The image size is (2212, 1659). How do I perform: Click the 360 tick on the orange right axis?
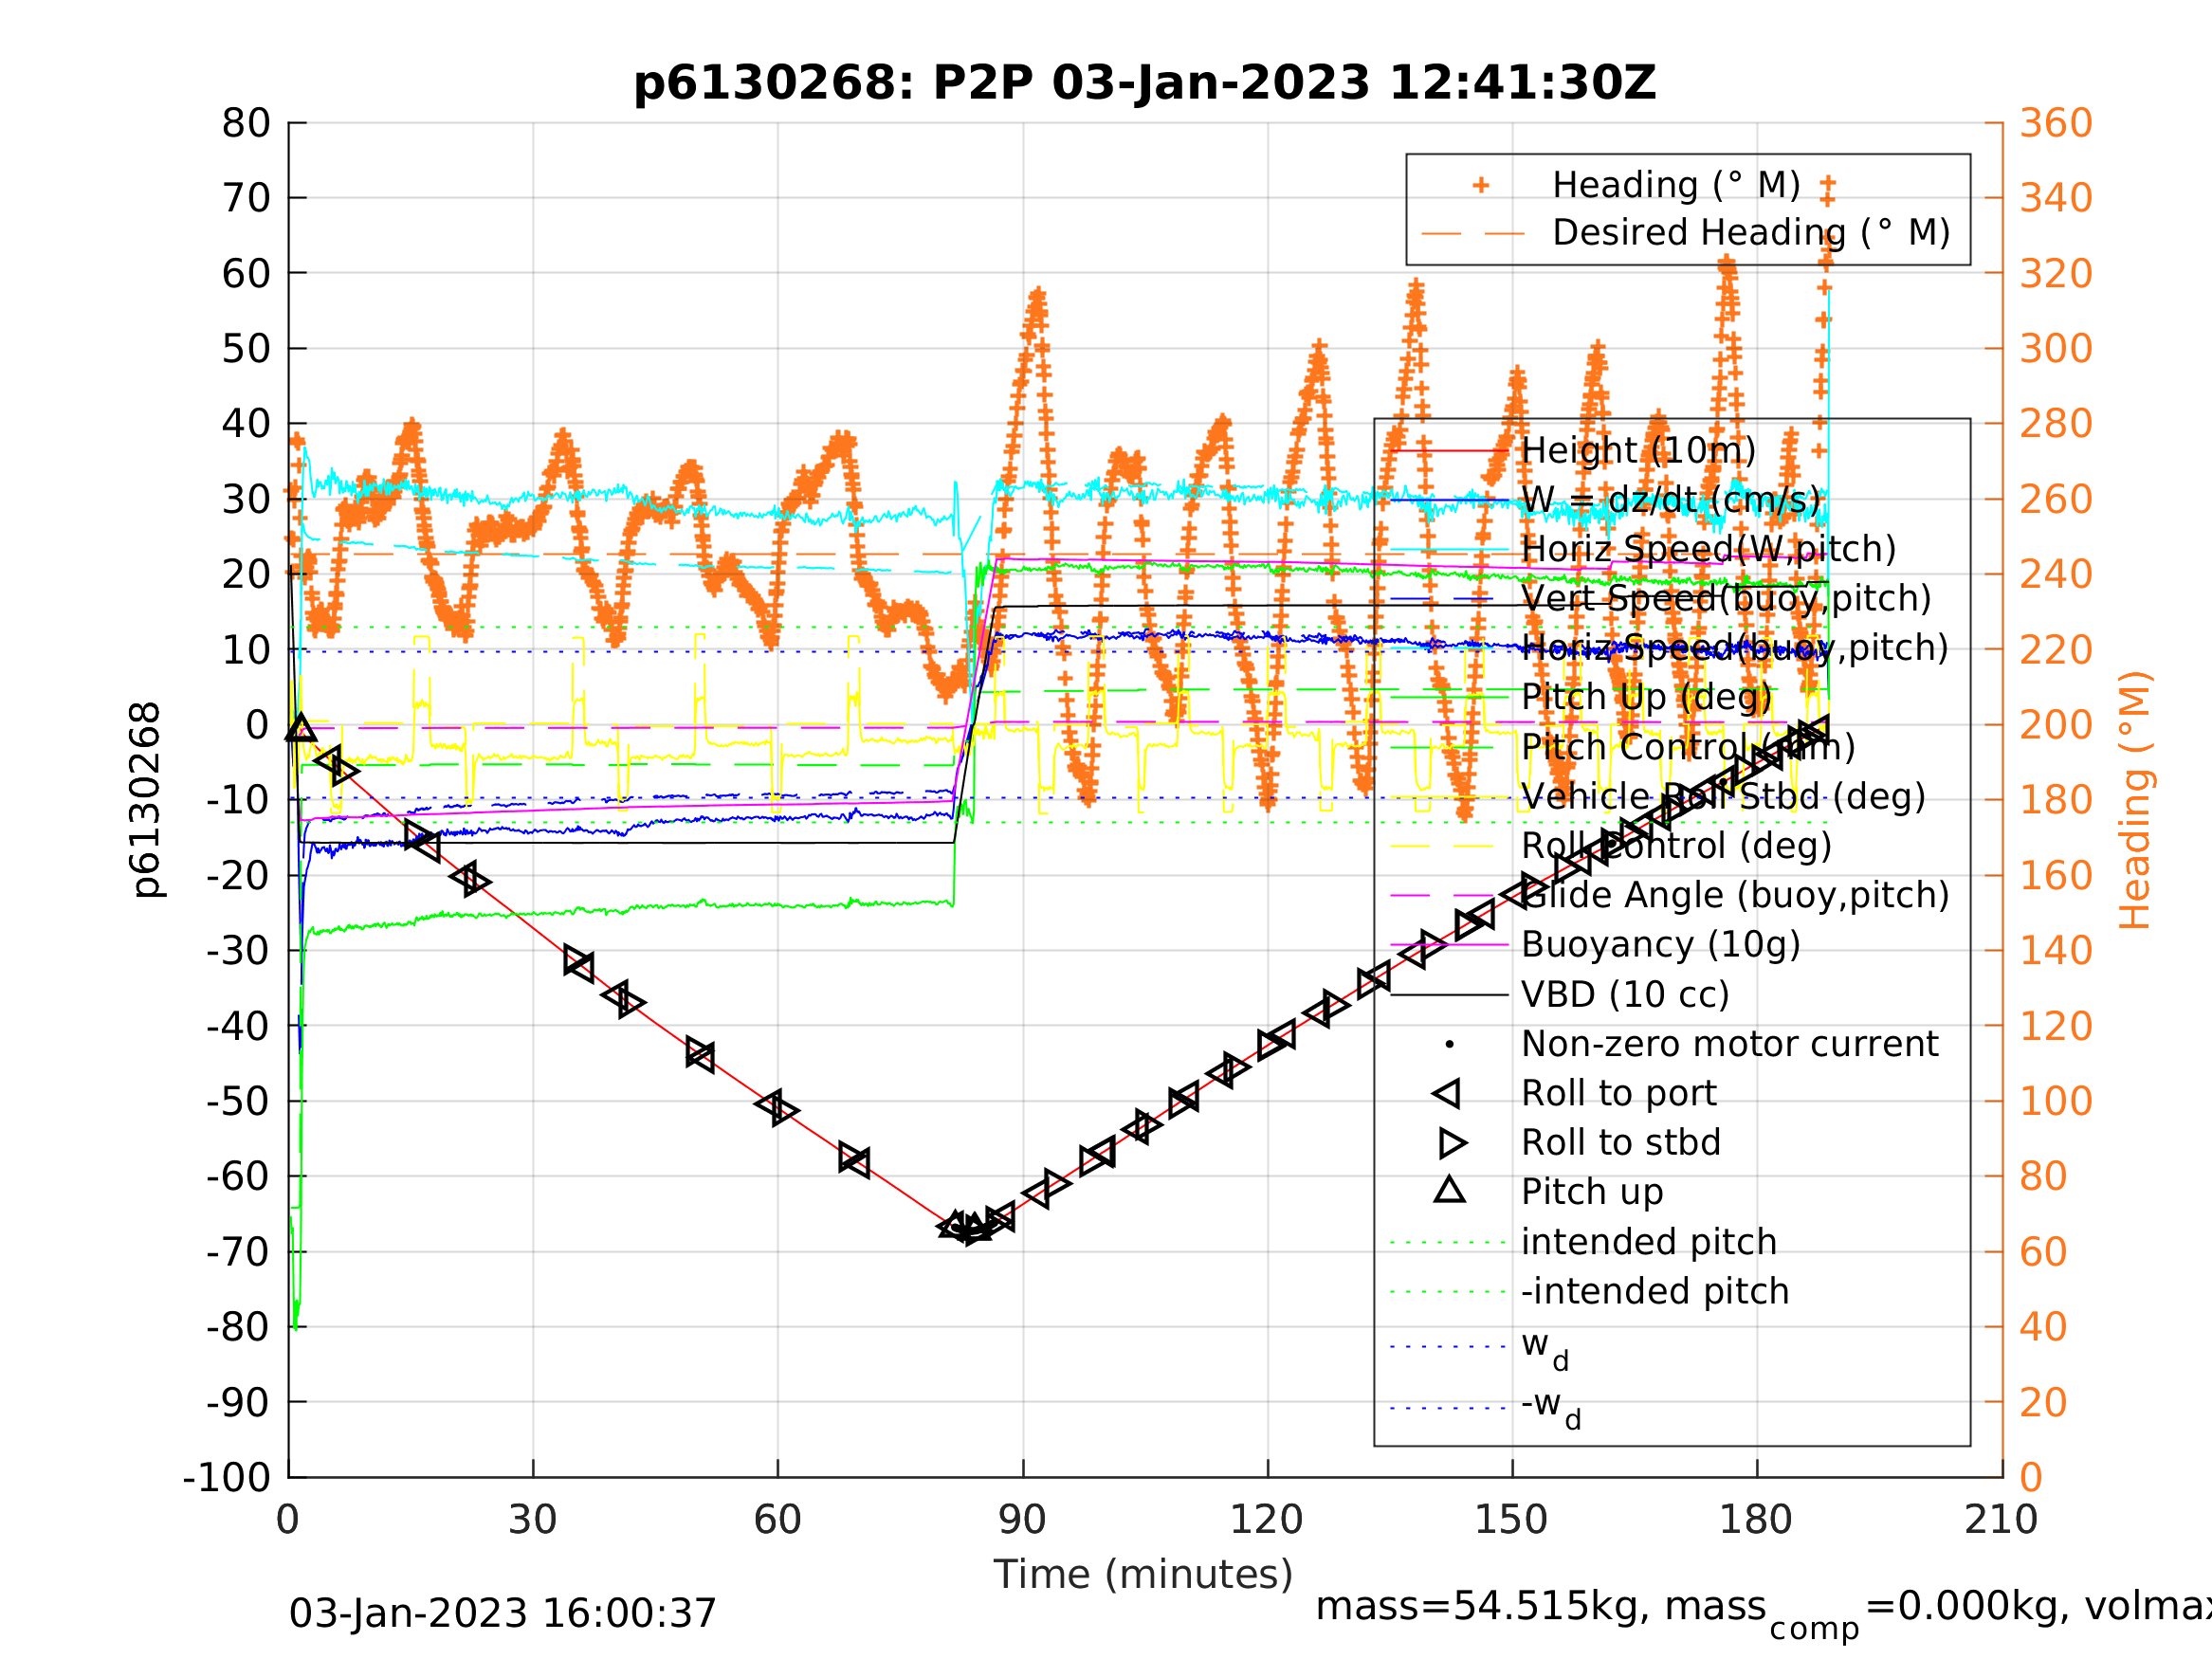(2056, 123)
